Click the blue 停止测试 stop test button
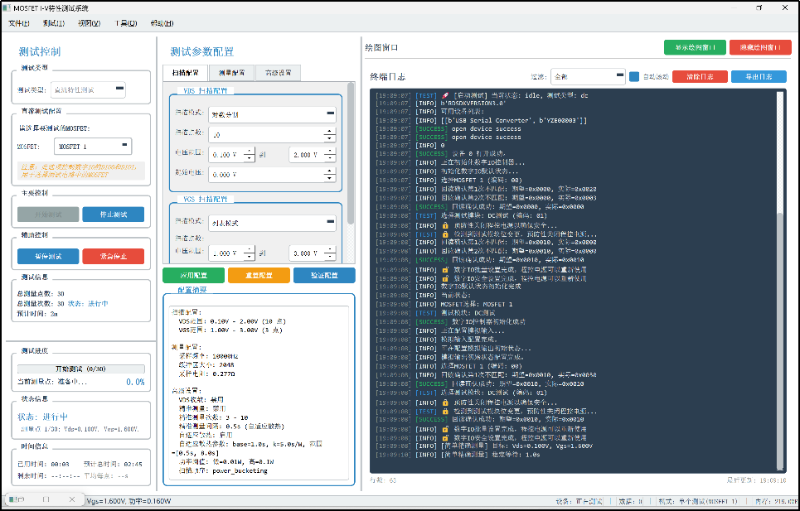800x511 pixels. (x=113, y=214)
